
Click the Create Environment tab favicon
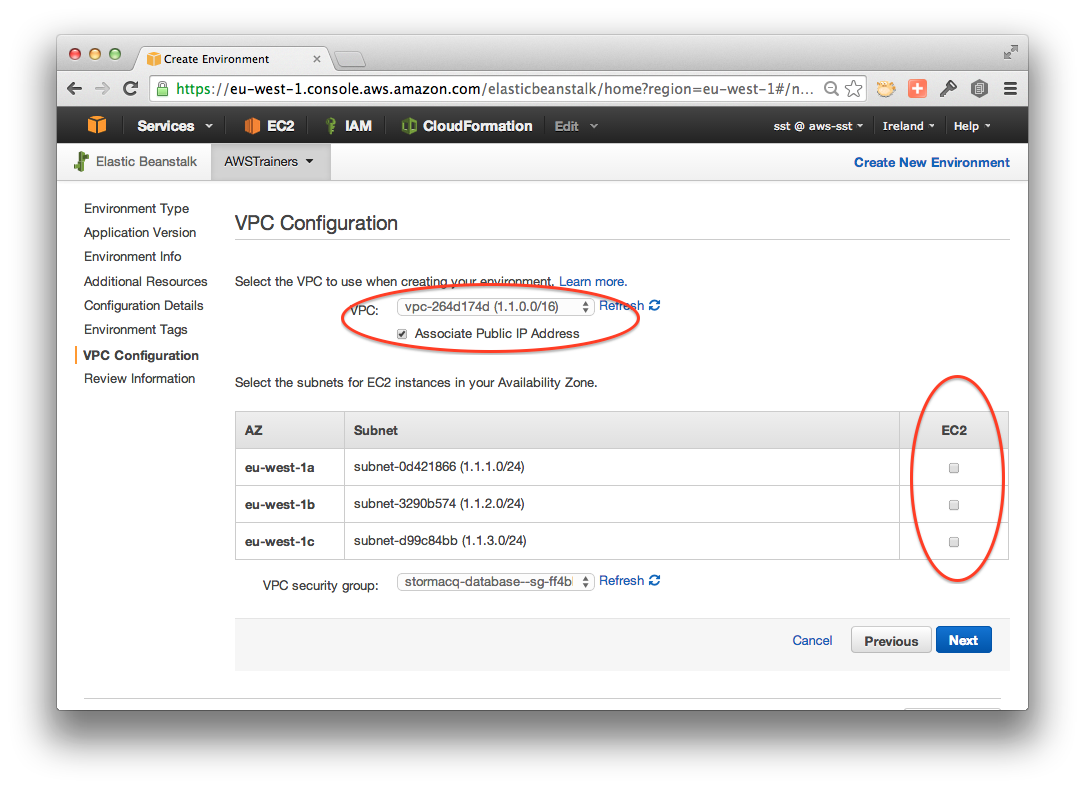point(154,60)
